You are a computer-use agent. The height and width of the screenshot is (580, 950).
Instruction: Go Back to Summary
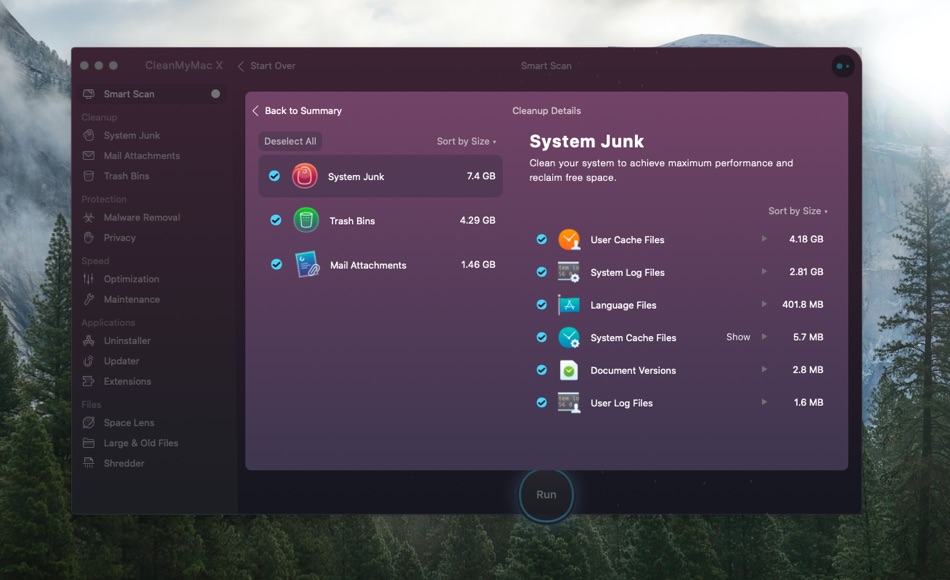(x=297, y=111)
